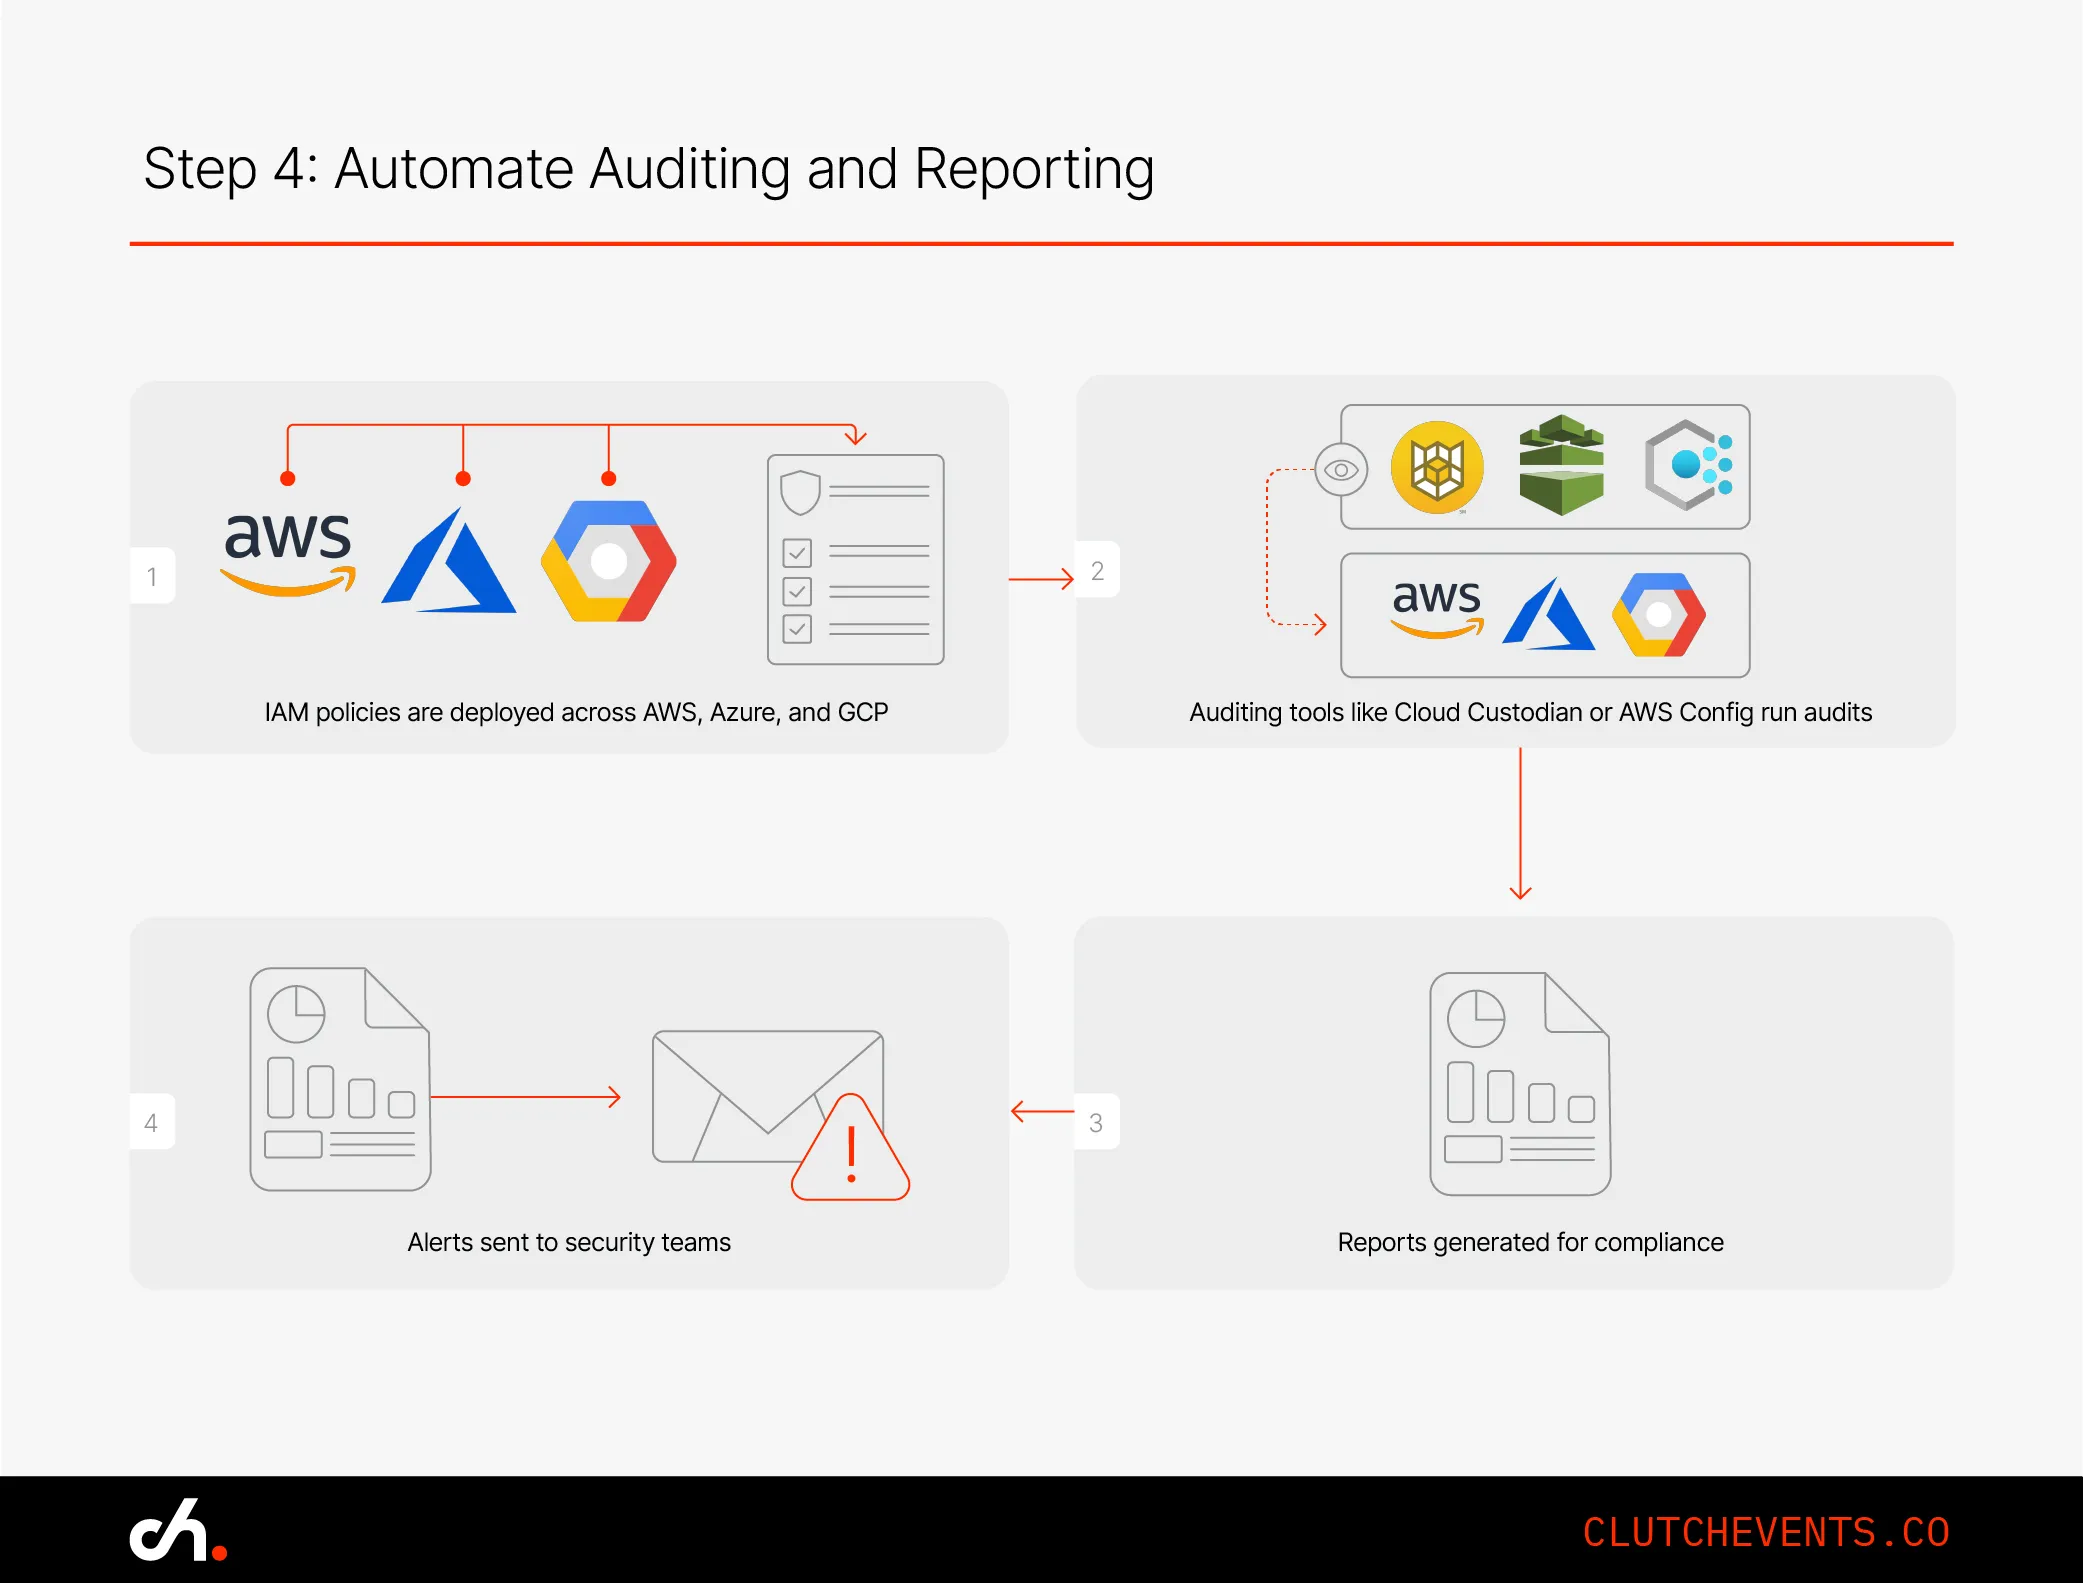The image size is (2083, 1583).
Task: Click the Azure logo in panel 1
Action: [449, 560]
